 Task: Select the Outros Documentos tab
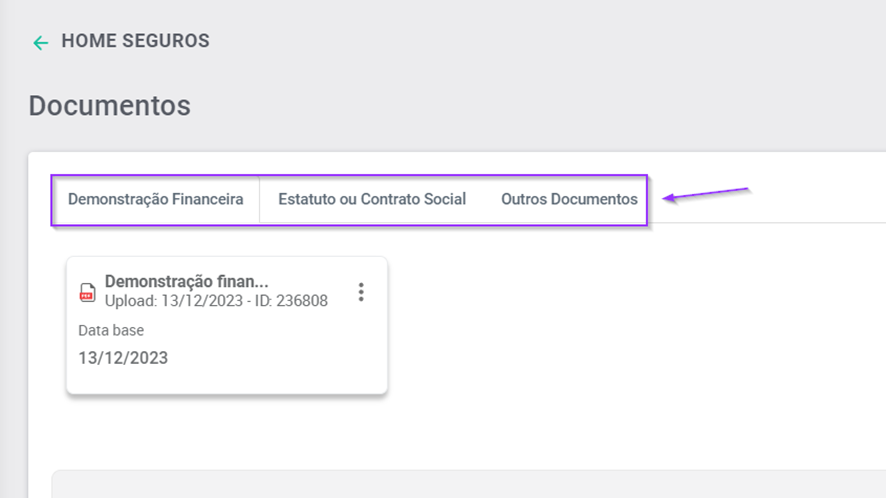(569, 199)
